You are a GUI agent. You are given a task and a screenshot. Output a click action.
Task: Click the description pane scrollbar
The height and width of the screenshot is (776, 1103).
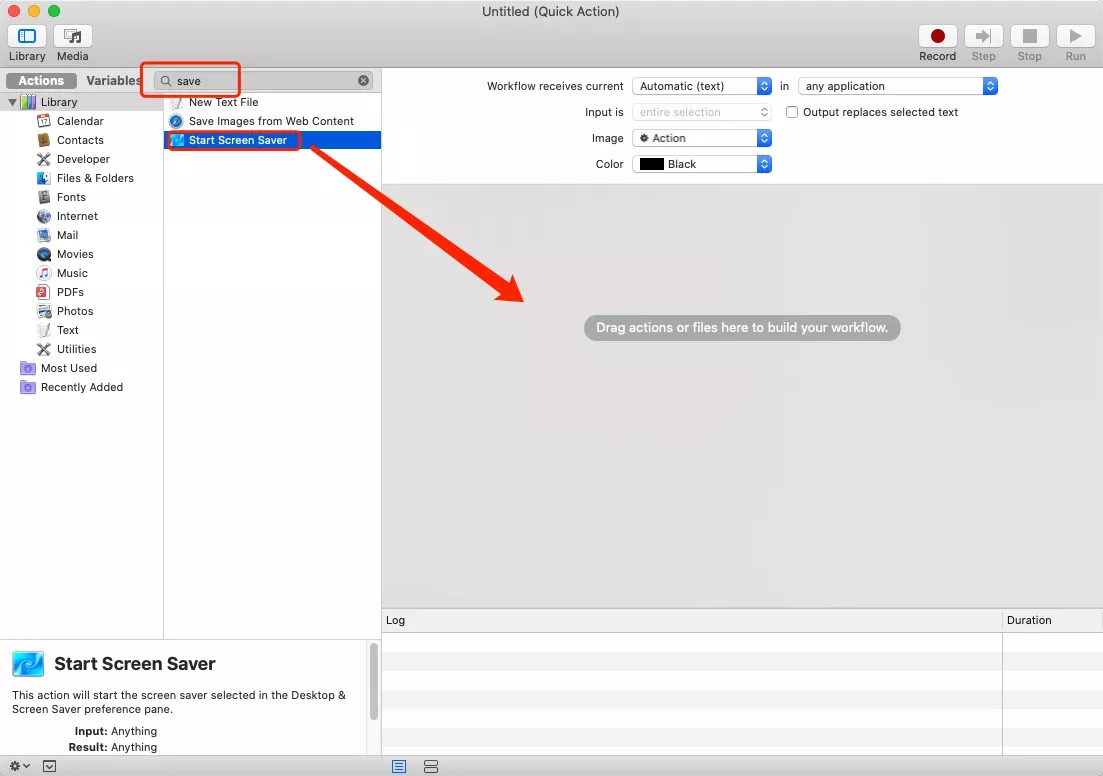point(374,681)
